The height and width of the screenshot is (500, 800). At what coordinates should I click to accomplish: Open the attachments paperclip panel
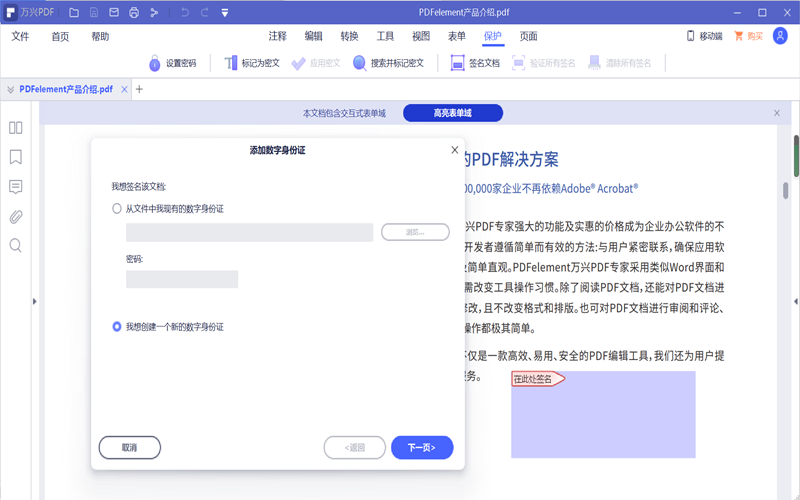click(15, 216)
